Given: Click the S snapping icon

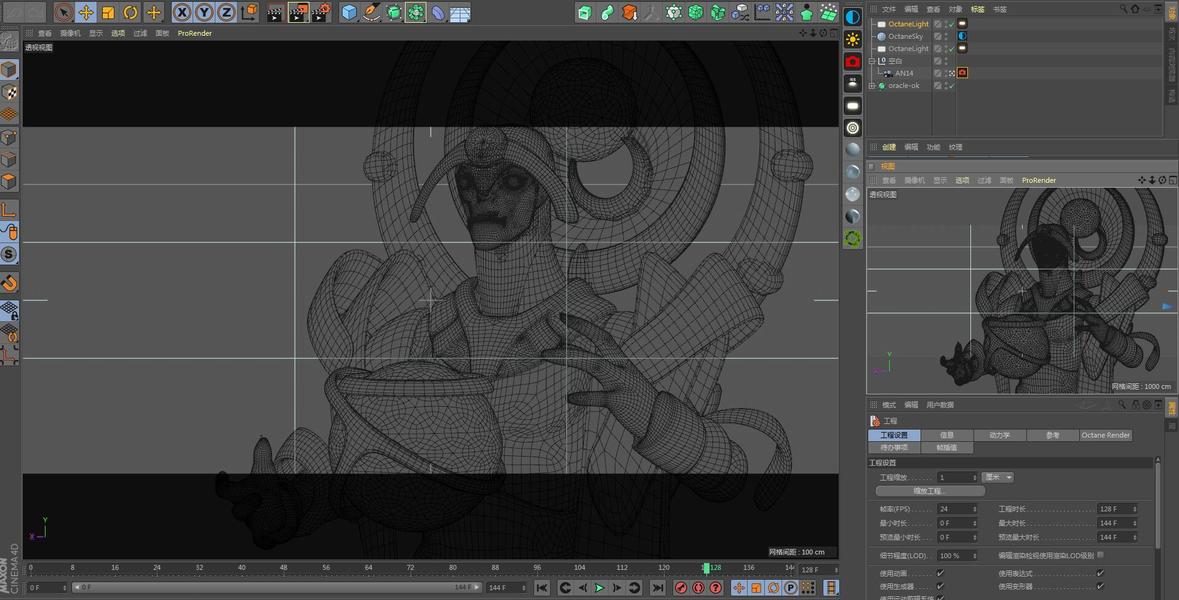Looking at the screenshot, I should tap(9, 254).
